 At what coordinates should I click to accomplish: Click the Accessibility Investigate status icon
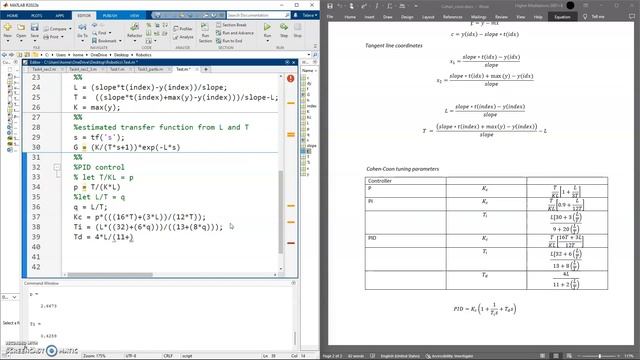point(428,356)
